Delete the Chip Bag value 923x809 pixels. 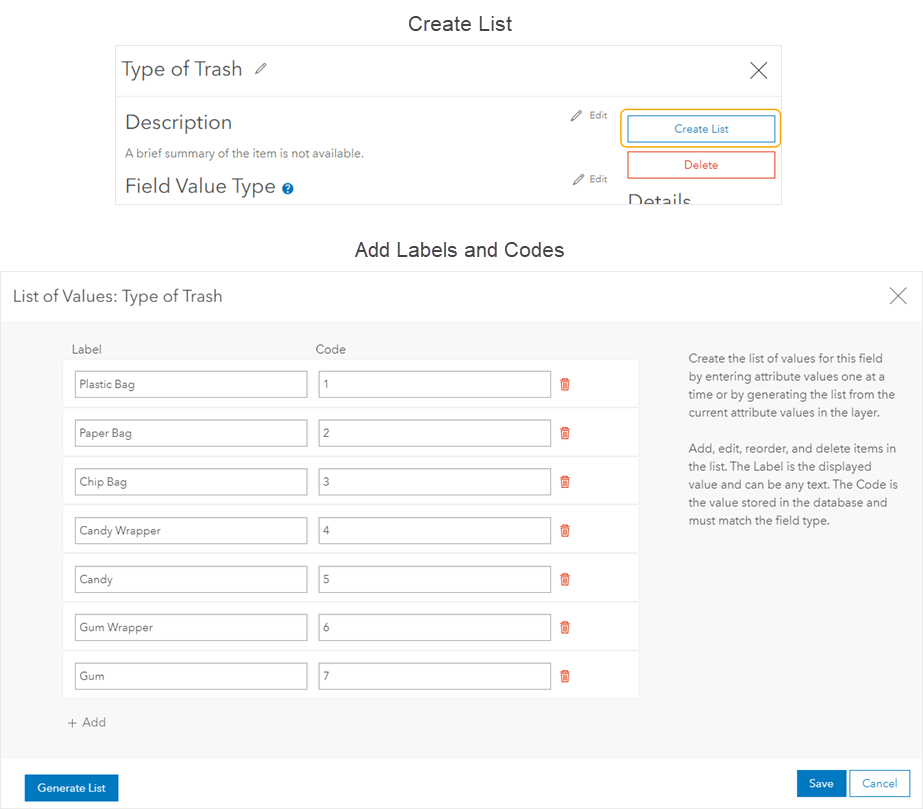(565, 481)
